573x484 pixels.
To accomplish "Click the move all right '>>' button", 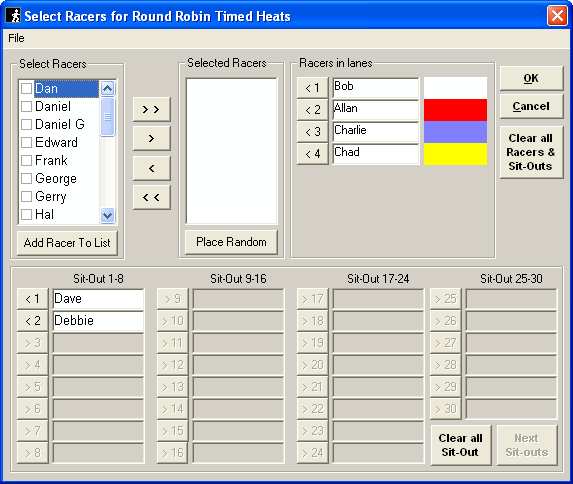I will (152, 109).
